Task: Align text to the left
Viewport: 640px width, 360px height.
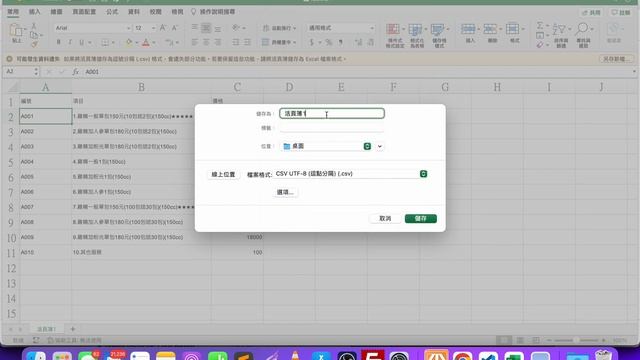Action: click(195, 42)
